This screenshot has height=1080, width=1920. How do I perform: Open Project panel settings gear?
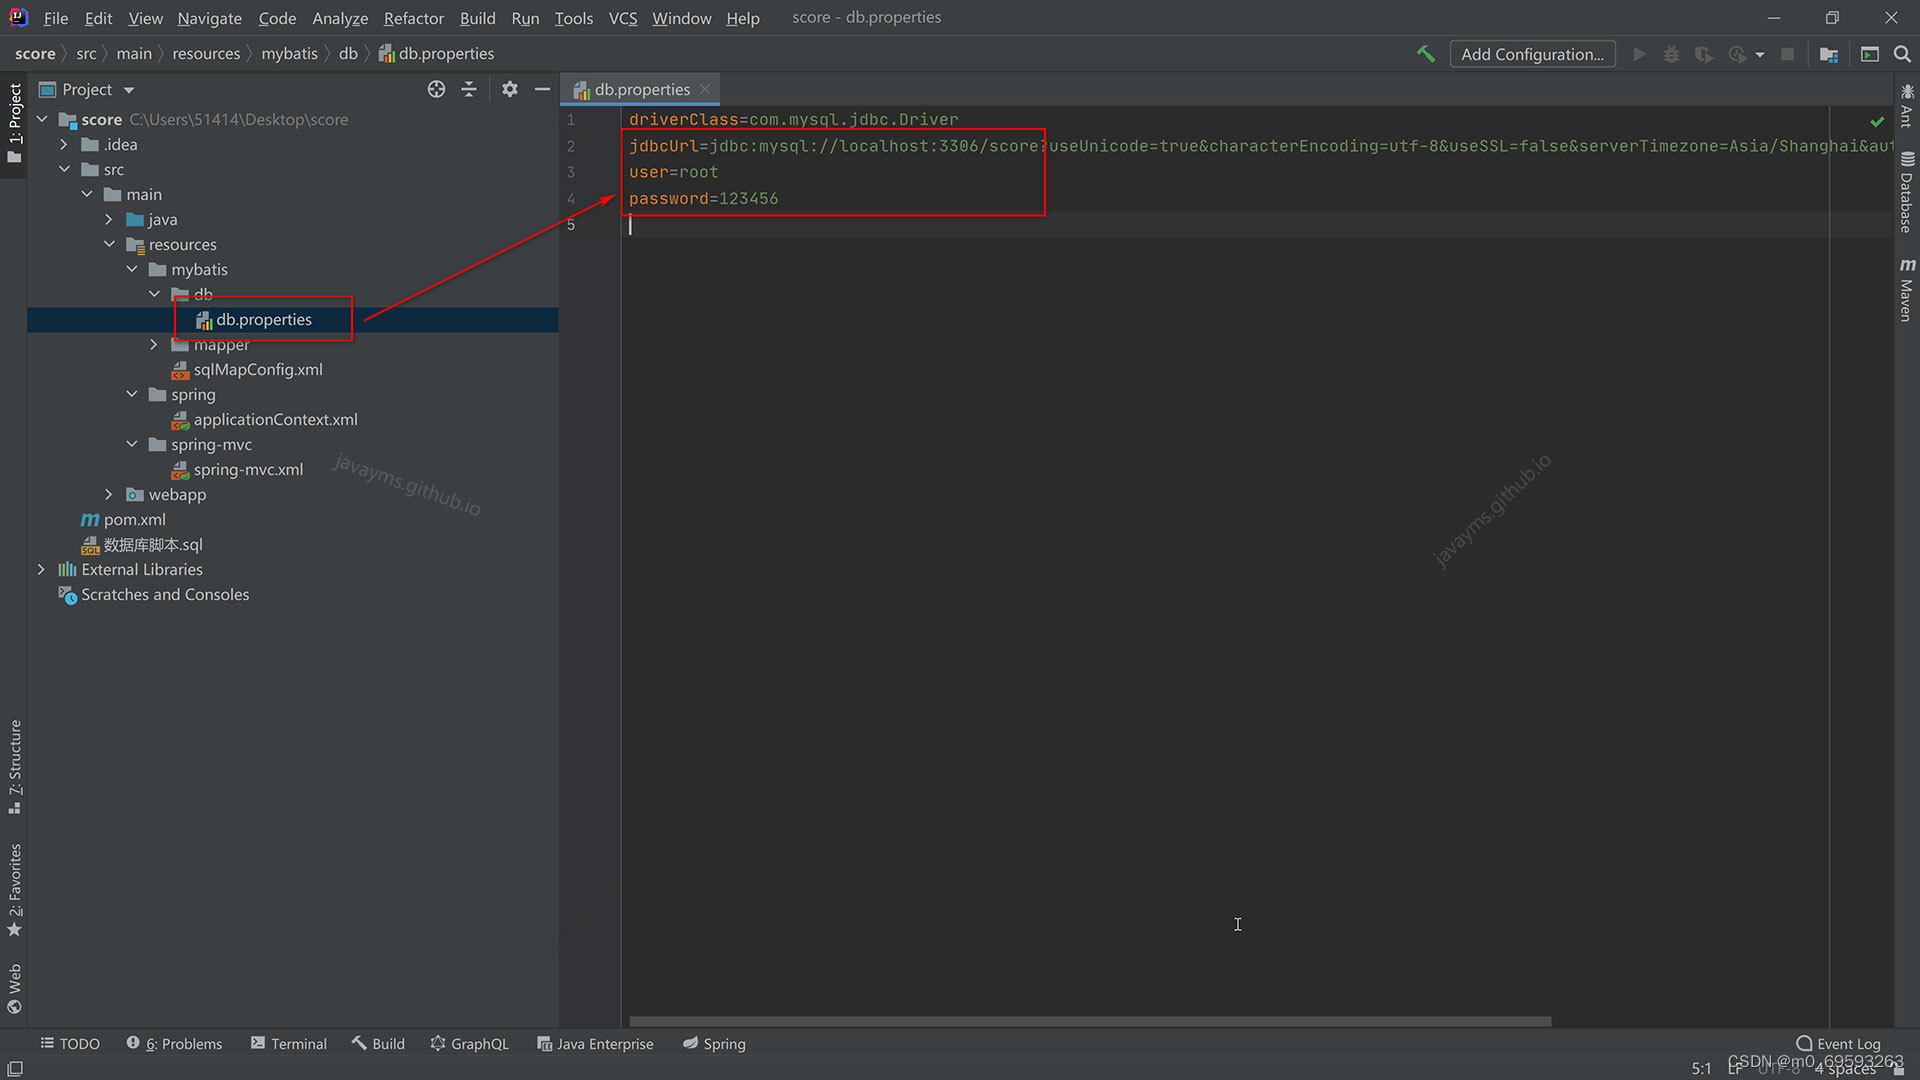click(x=510, y=89)
